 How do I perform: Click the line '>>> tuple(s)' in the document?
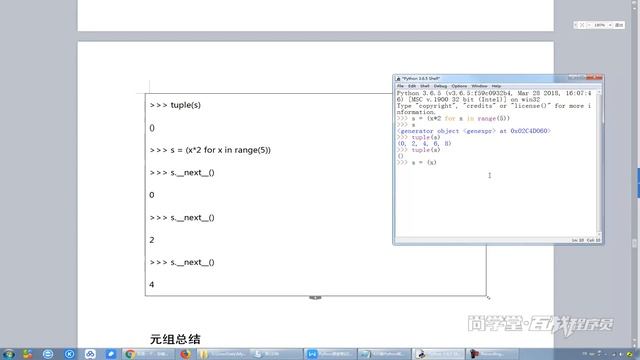tap(175, 105)
